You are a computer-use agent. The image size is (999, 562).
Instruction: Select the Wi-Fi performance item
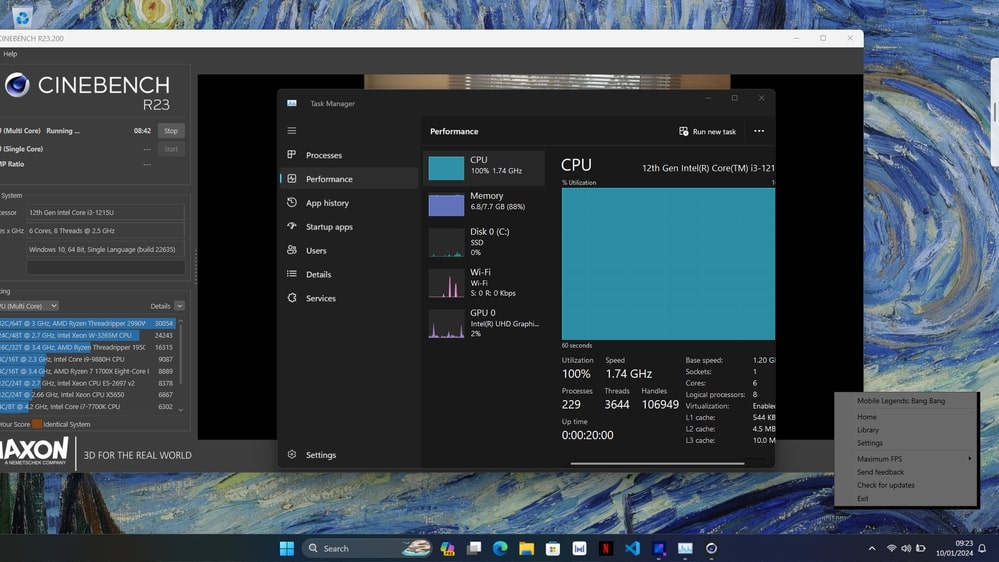(484, 282)
